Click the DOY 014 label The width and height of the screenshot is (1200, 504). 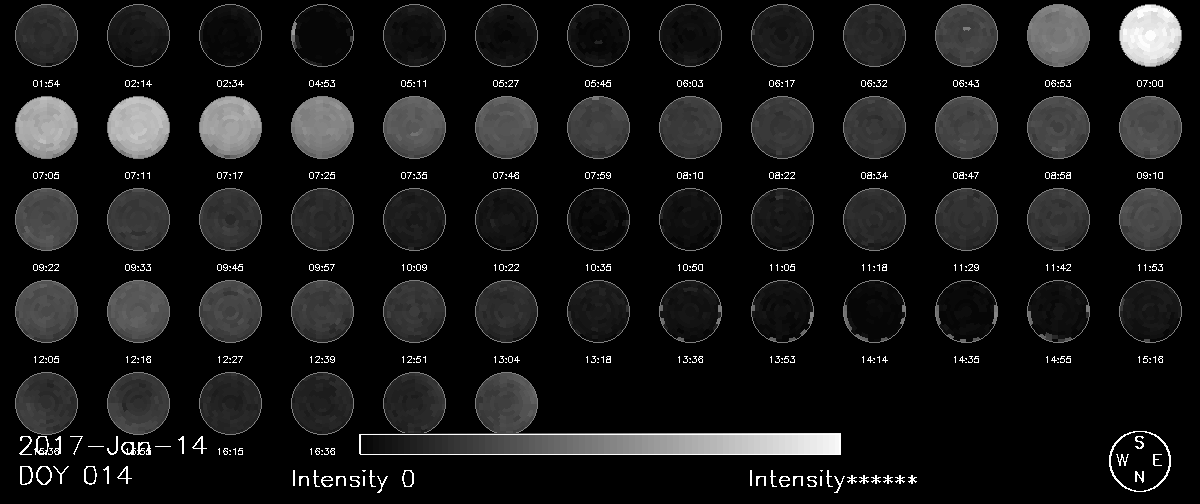75,476
